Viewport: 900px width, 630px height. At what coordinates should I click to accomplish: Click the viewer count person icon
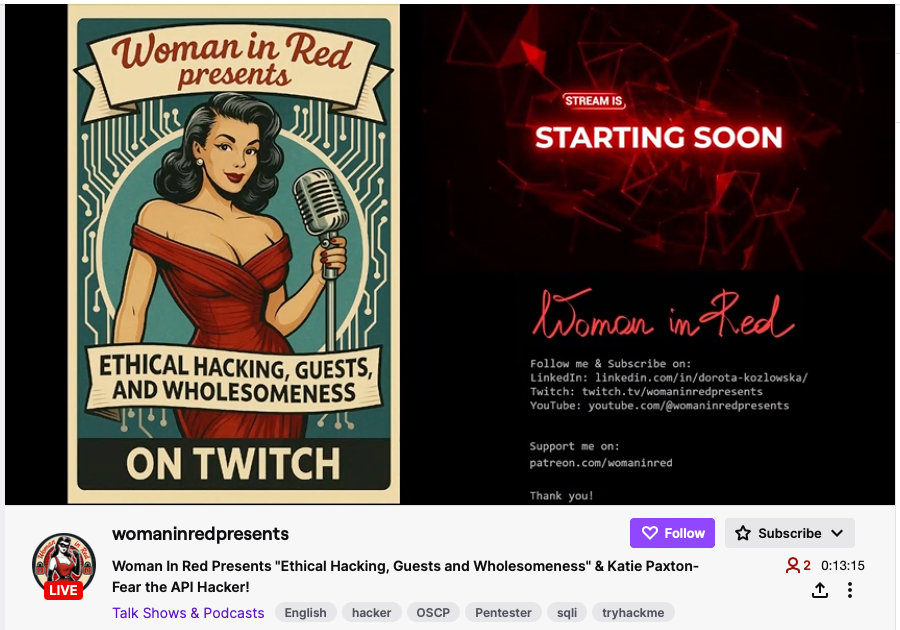792,566
